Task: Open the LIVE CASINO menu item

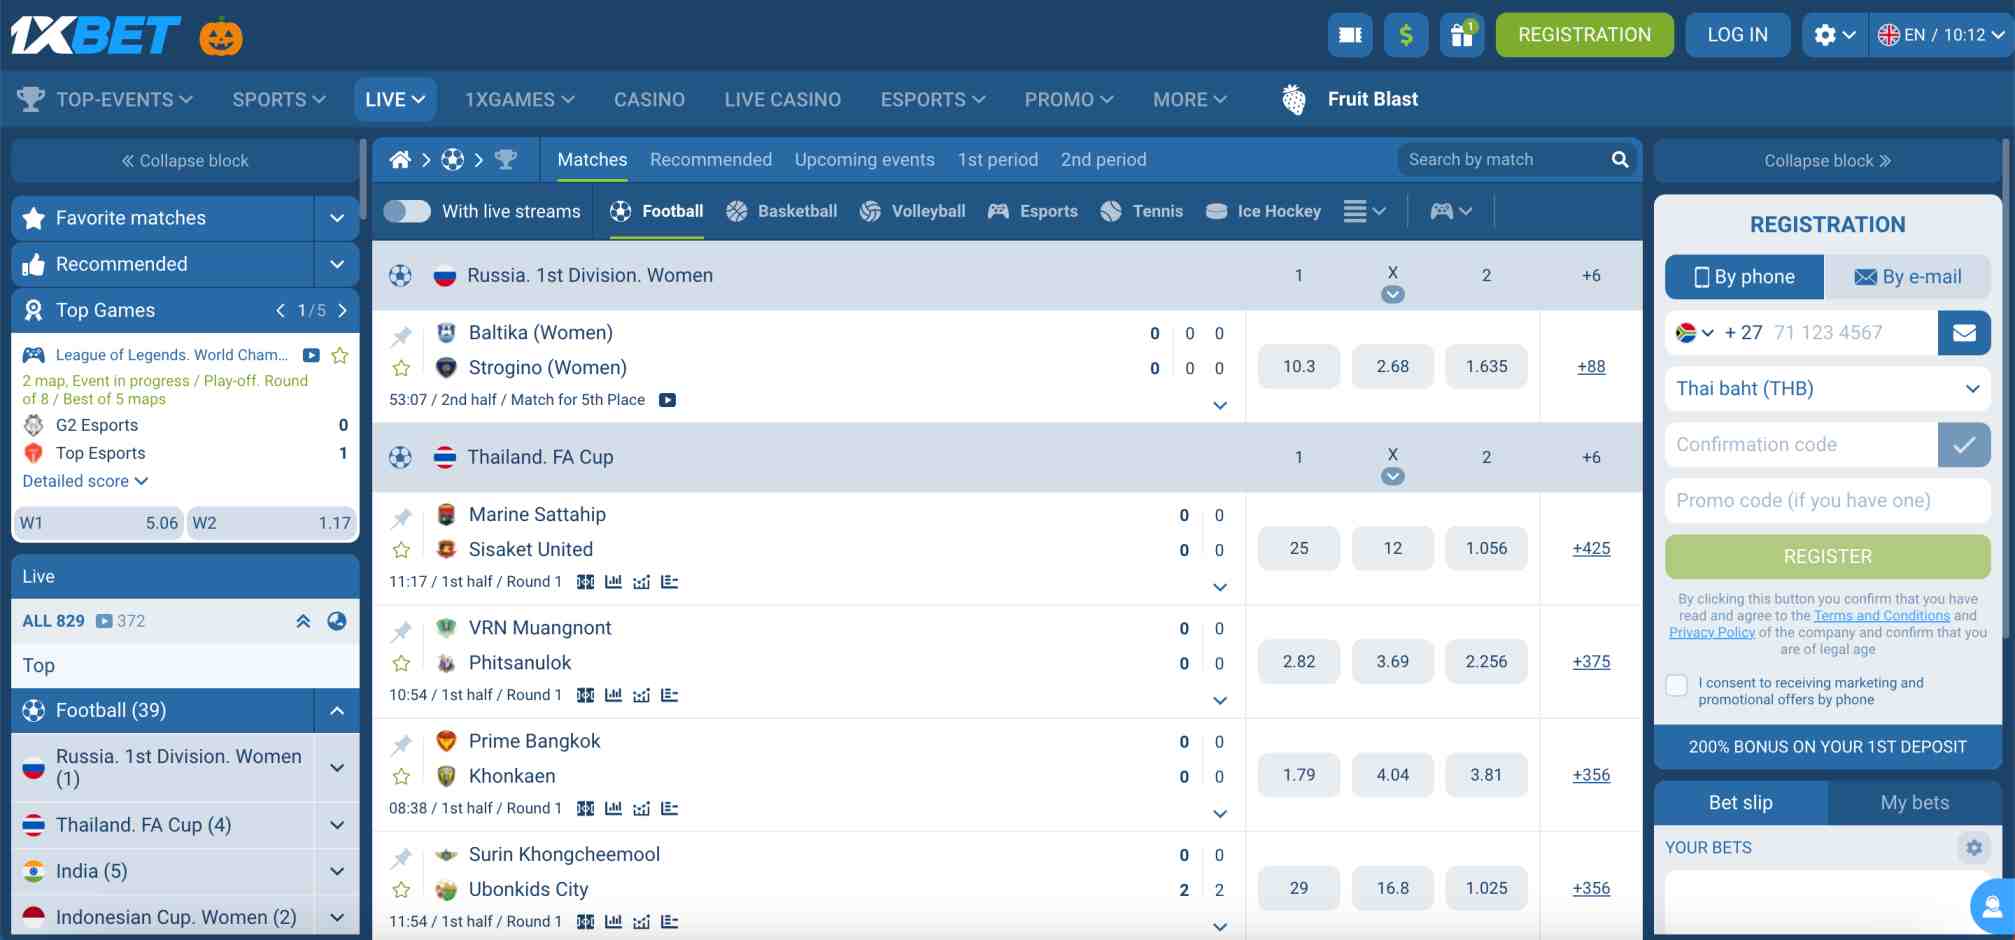Action: [x=783, y=99]
